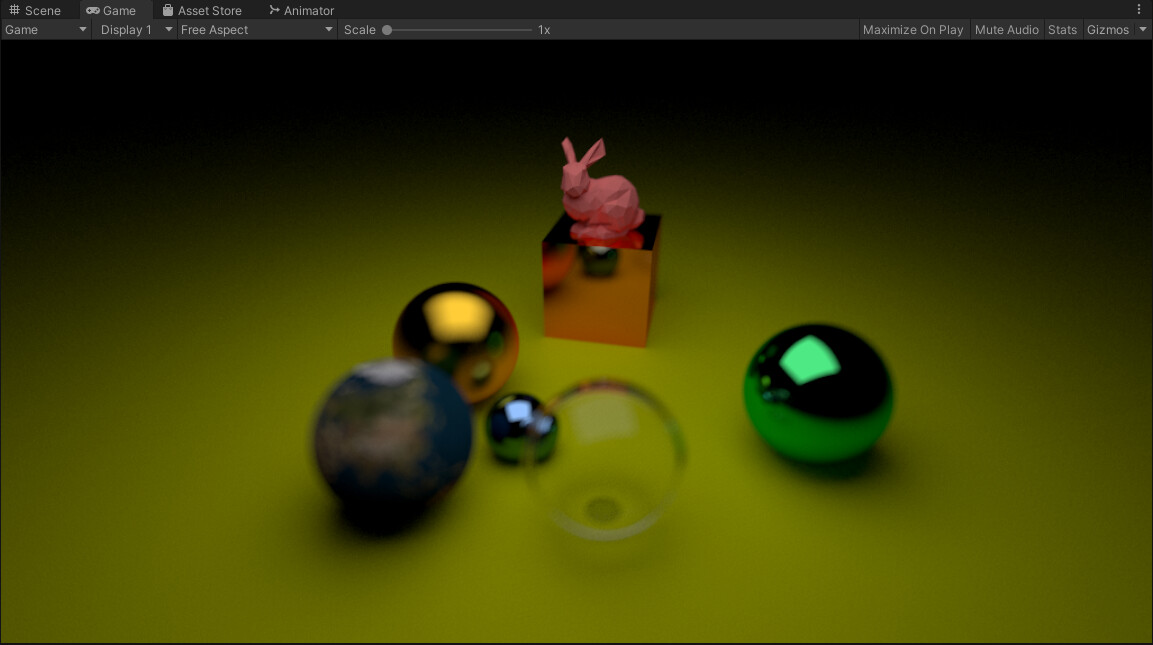Click the grid icon on the Scene tab

14,10
